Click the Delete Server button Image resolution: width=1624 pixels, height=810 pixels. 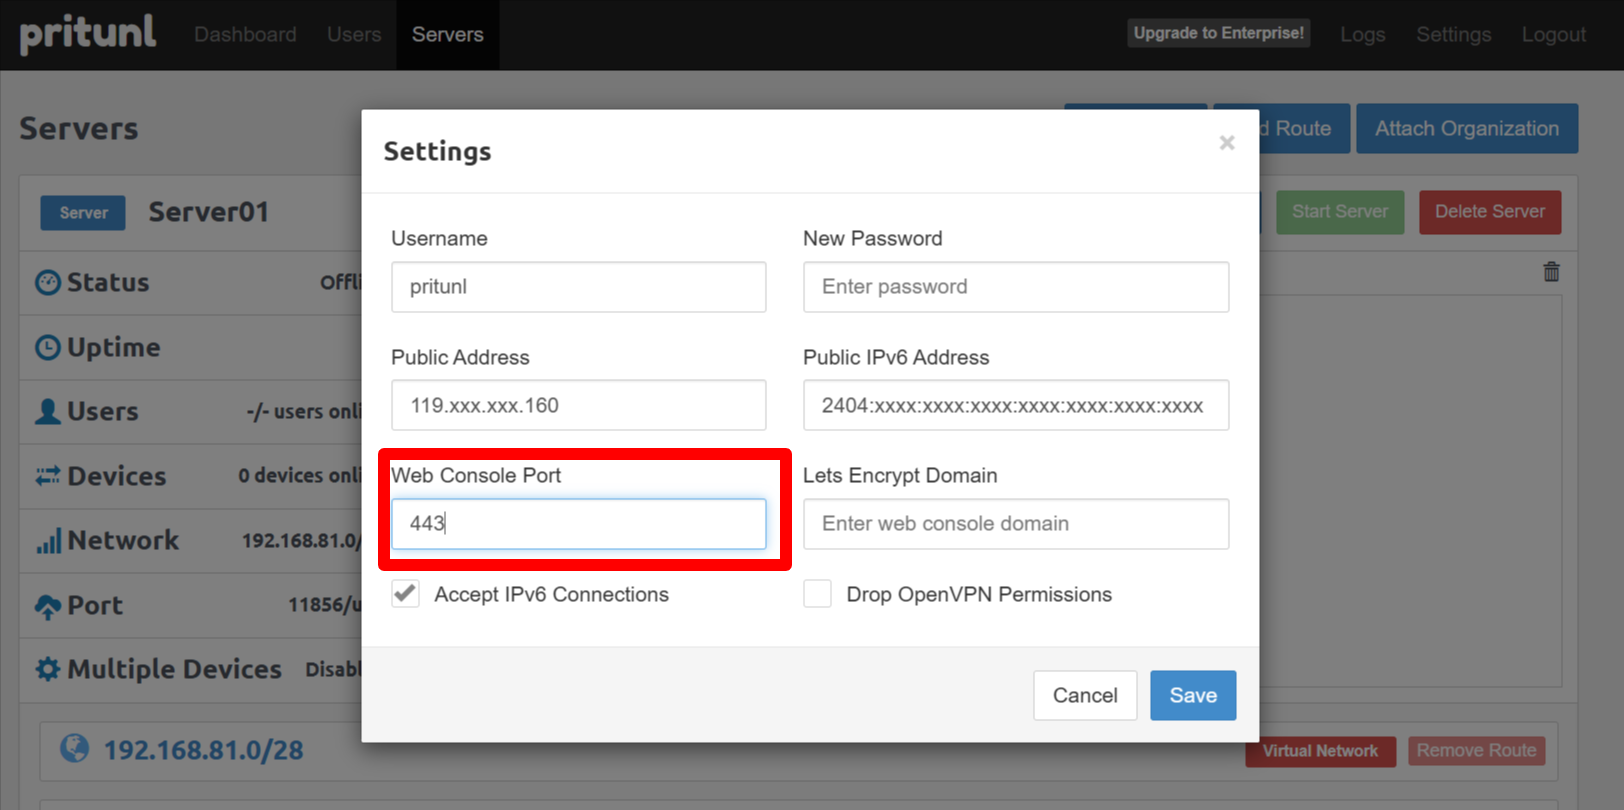[1490, 212]
